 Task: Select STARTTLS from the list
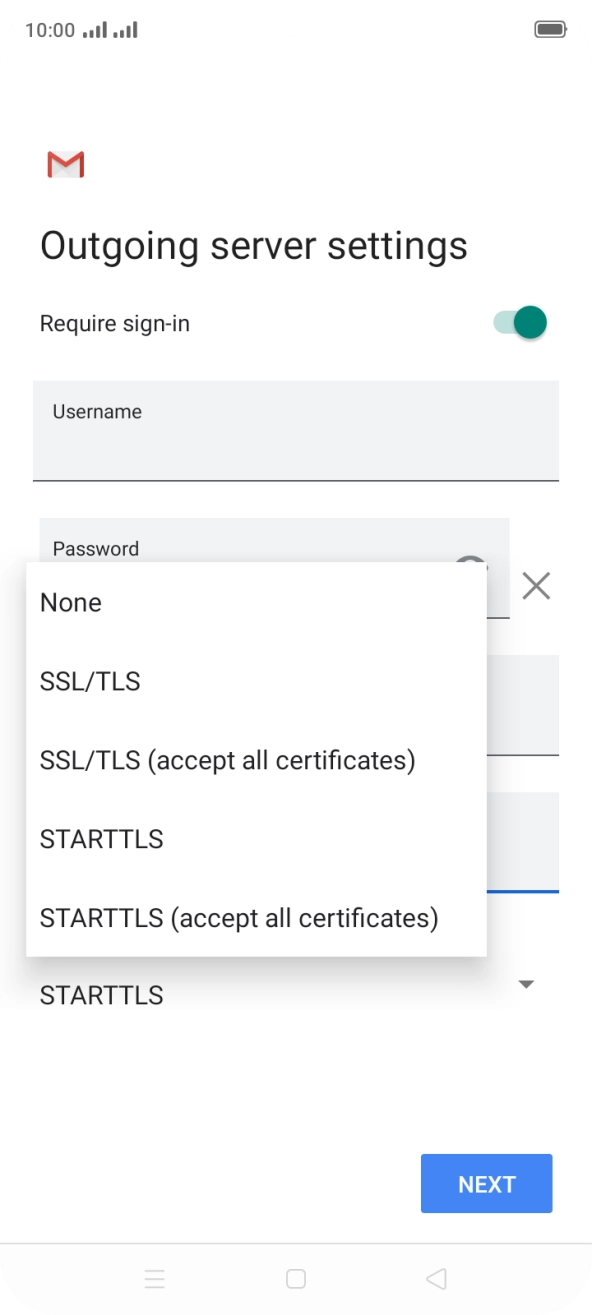(101, 839)
